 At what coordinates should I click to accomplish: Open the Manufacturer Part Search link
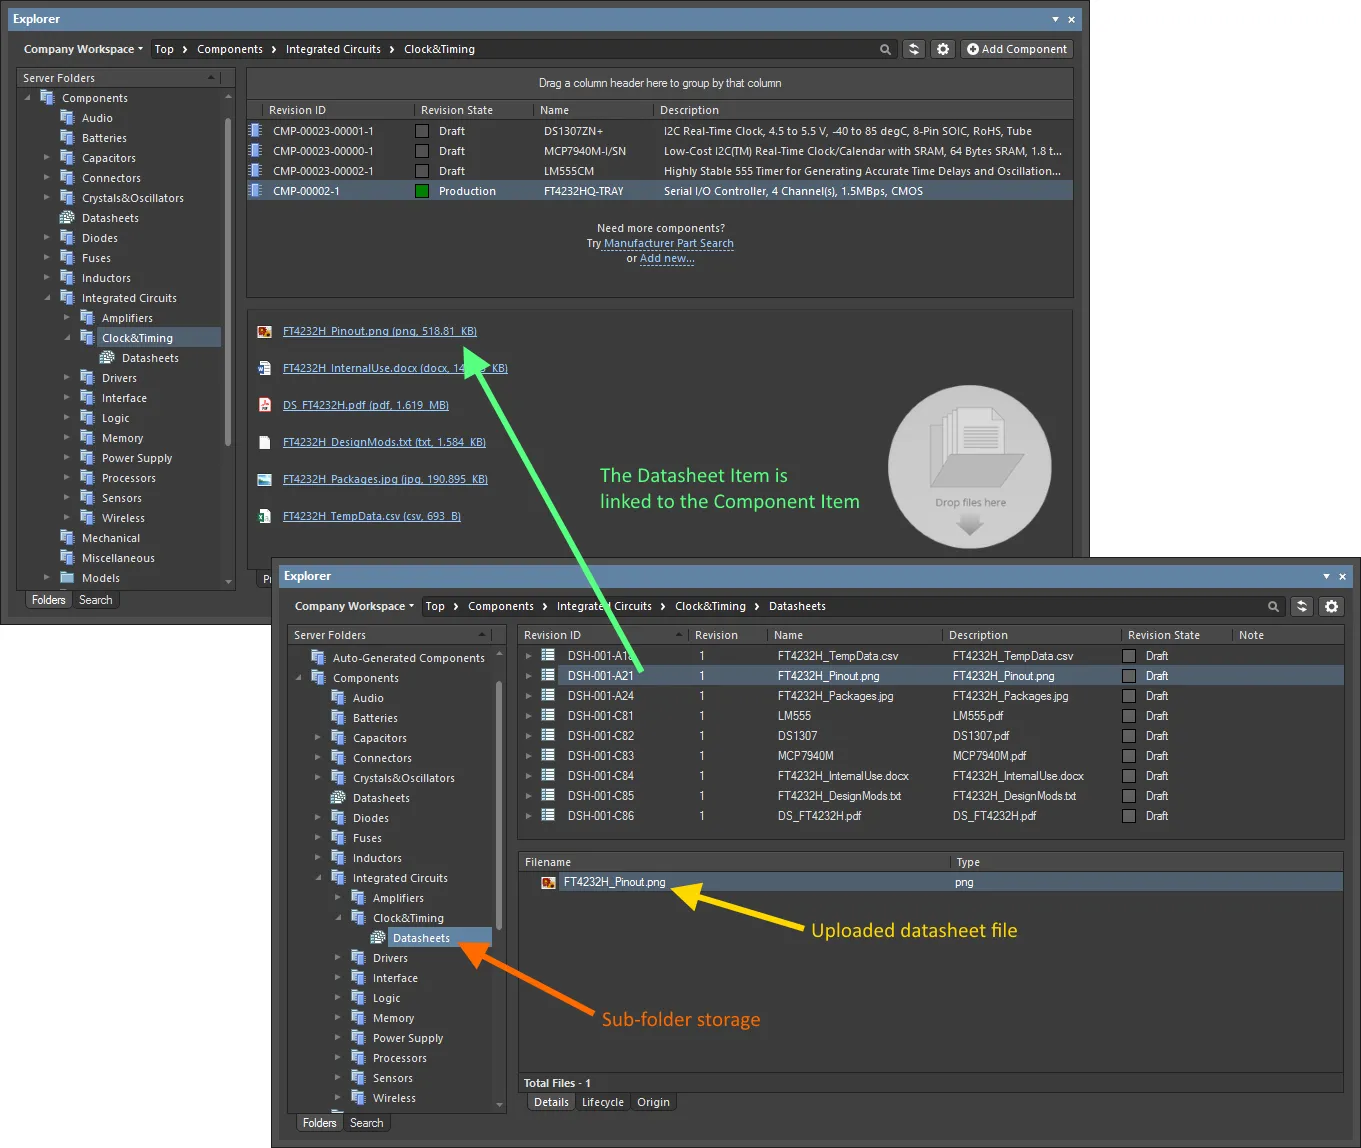pyautogui.click(x=668, y=243)
